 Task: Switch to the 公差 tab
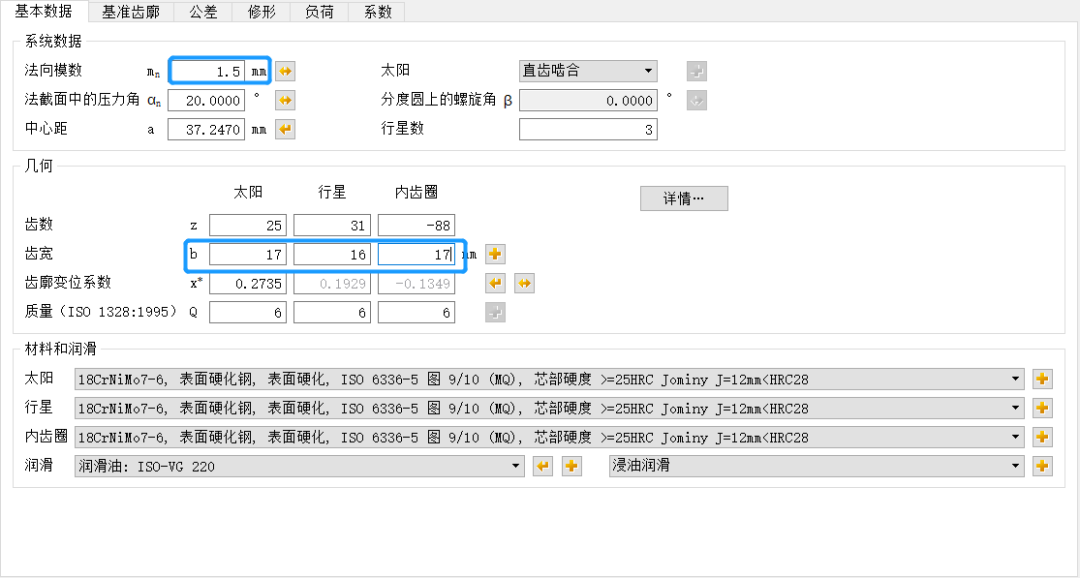tap(203, 13)
